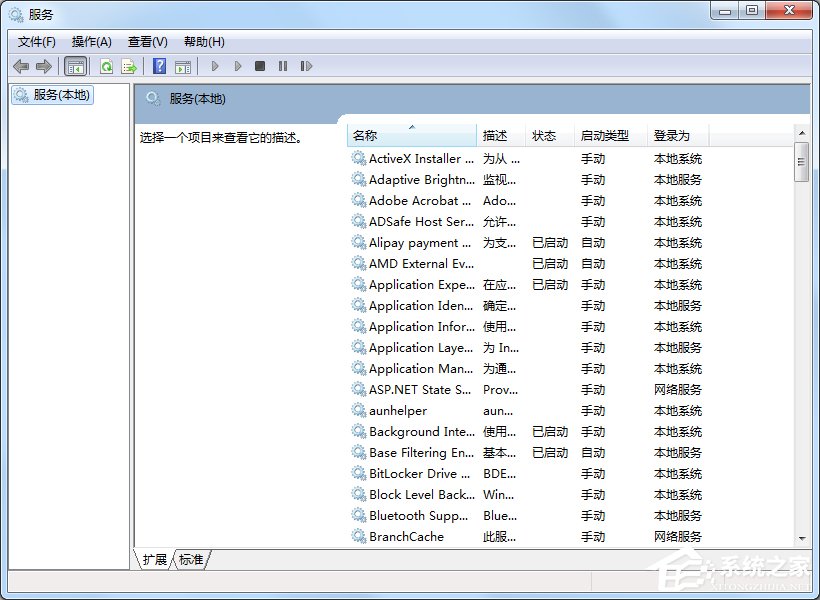
Task: Click the export list icon
Action: point(128,66)
